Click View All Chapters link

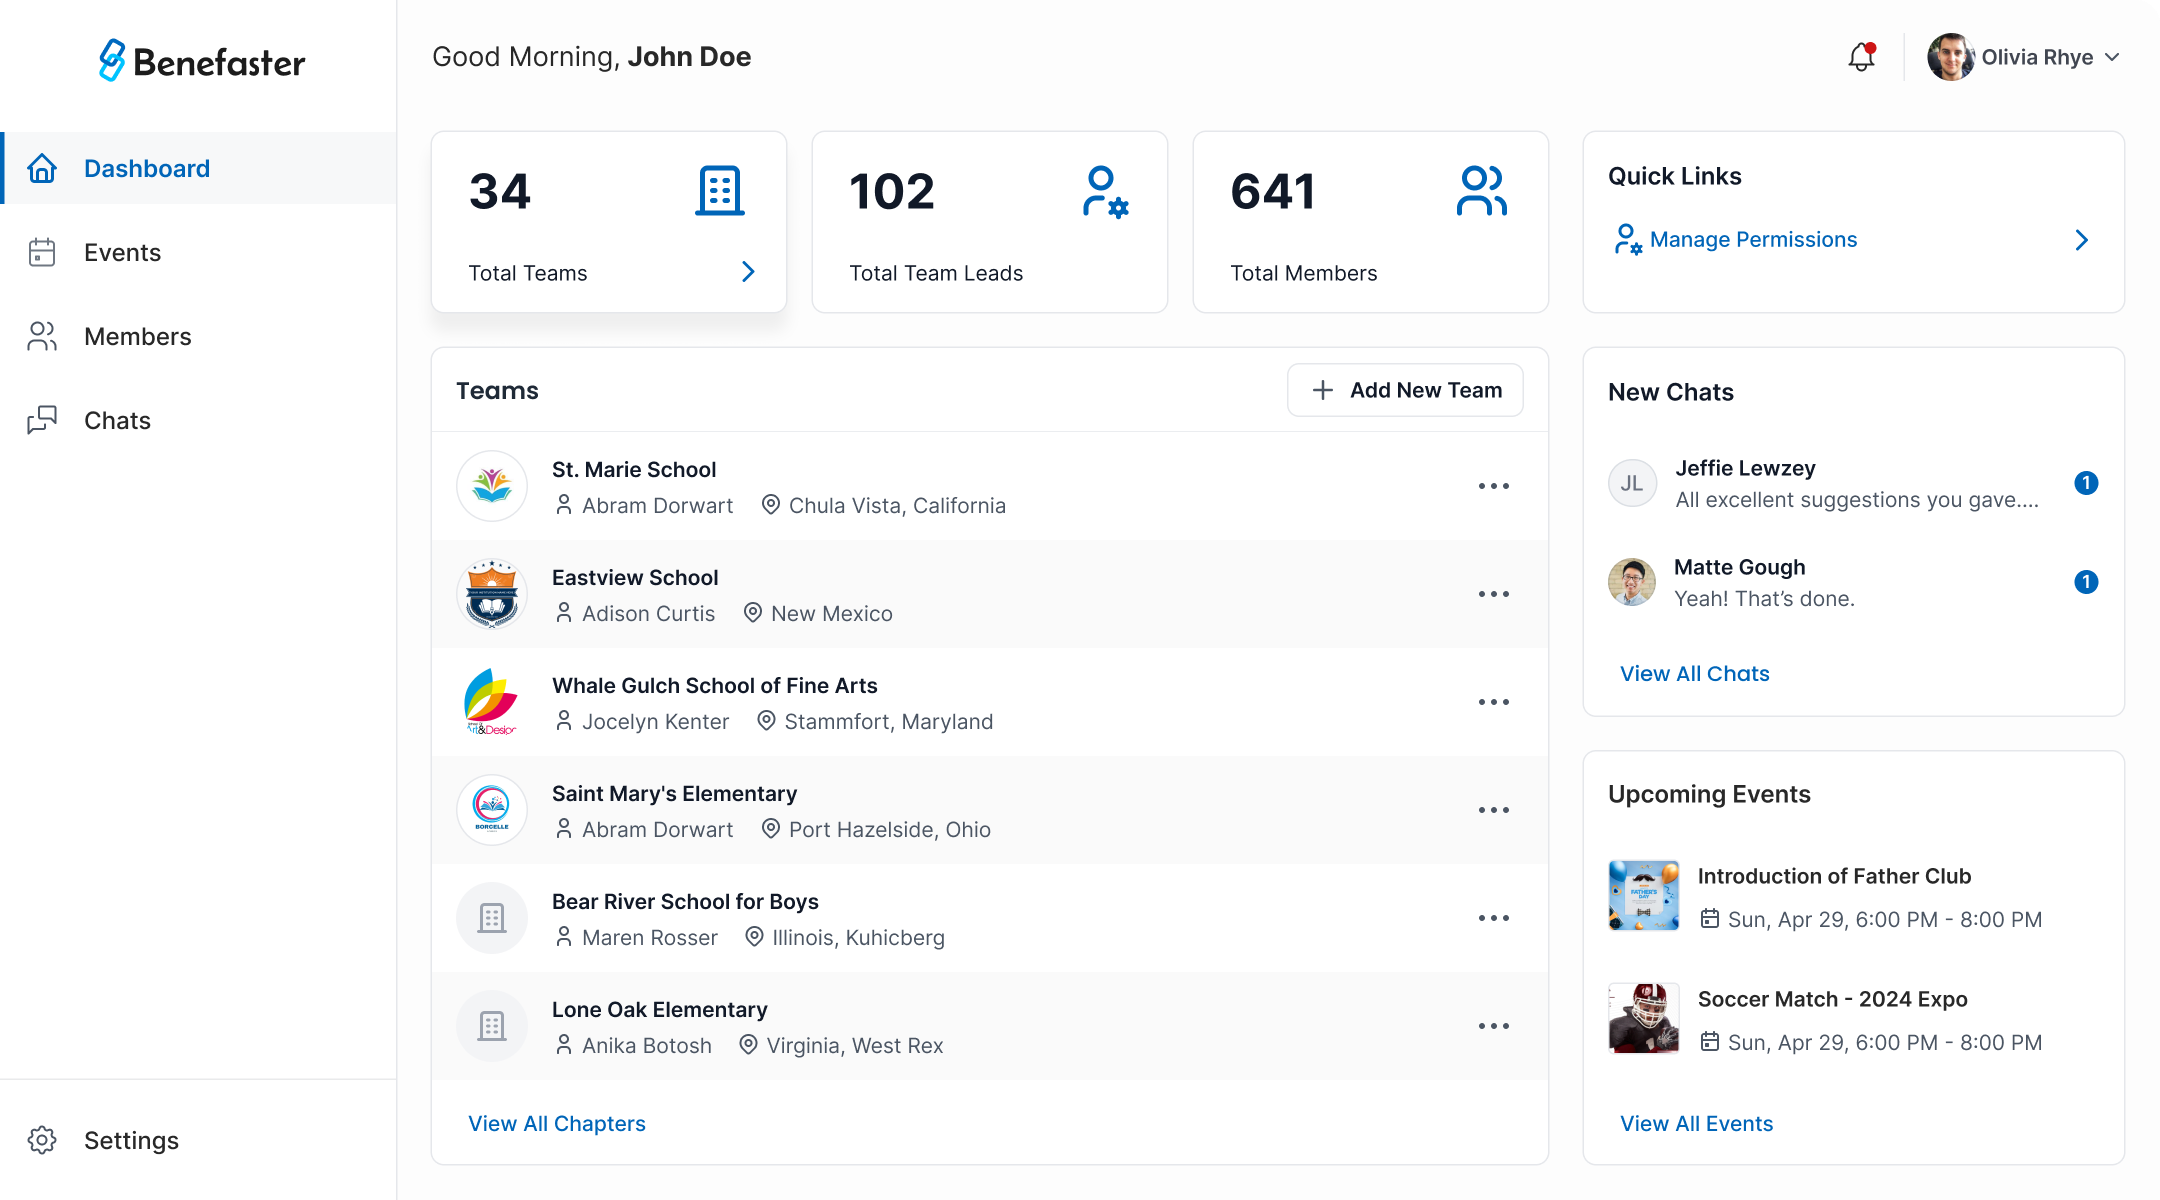(557, 1124)
